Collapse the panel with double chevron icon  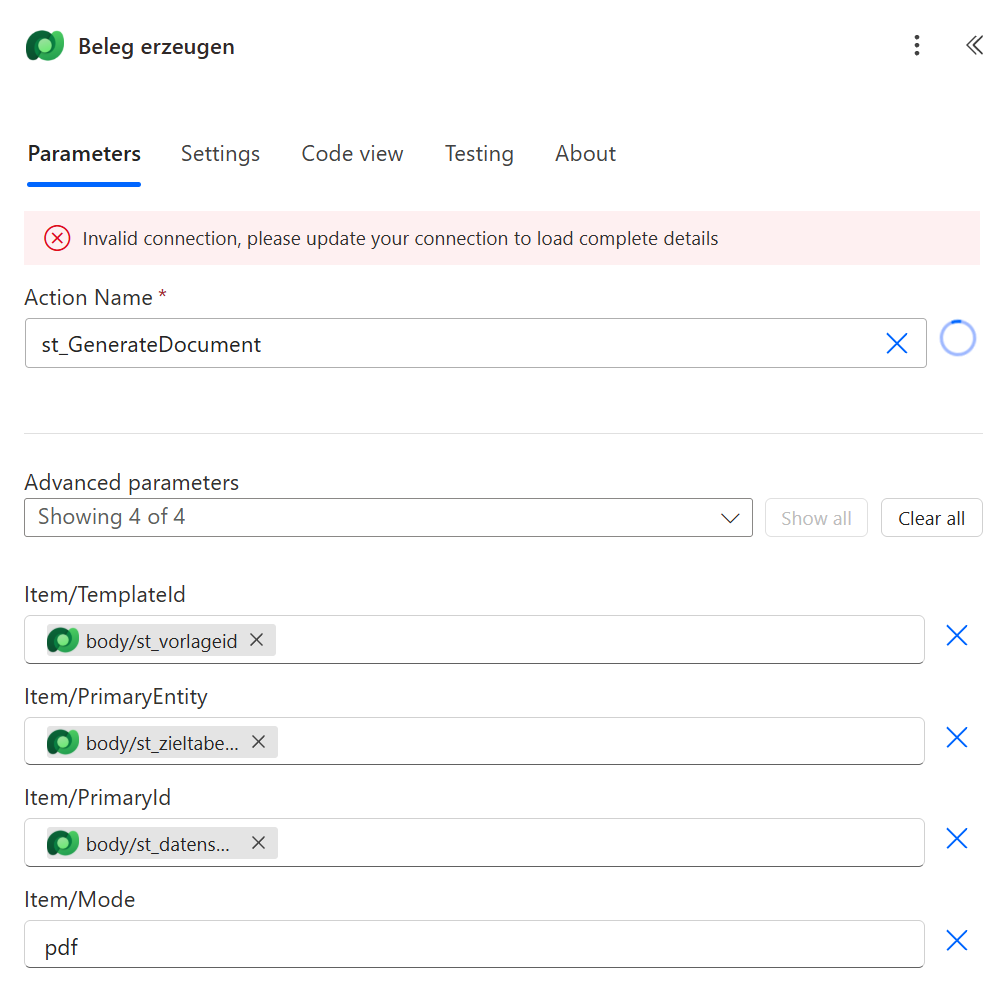click(x=974, y=46)
